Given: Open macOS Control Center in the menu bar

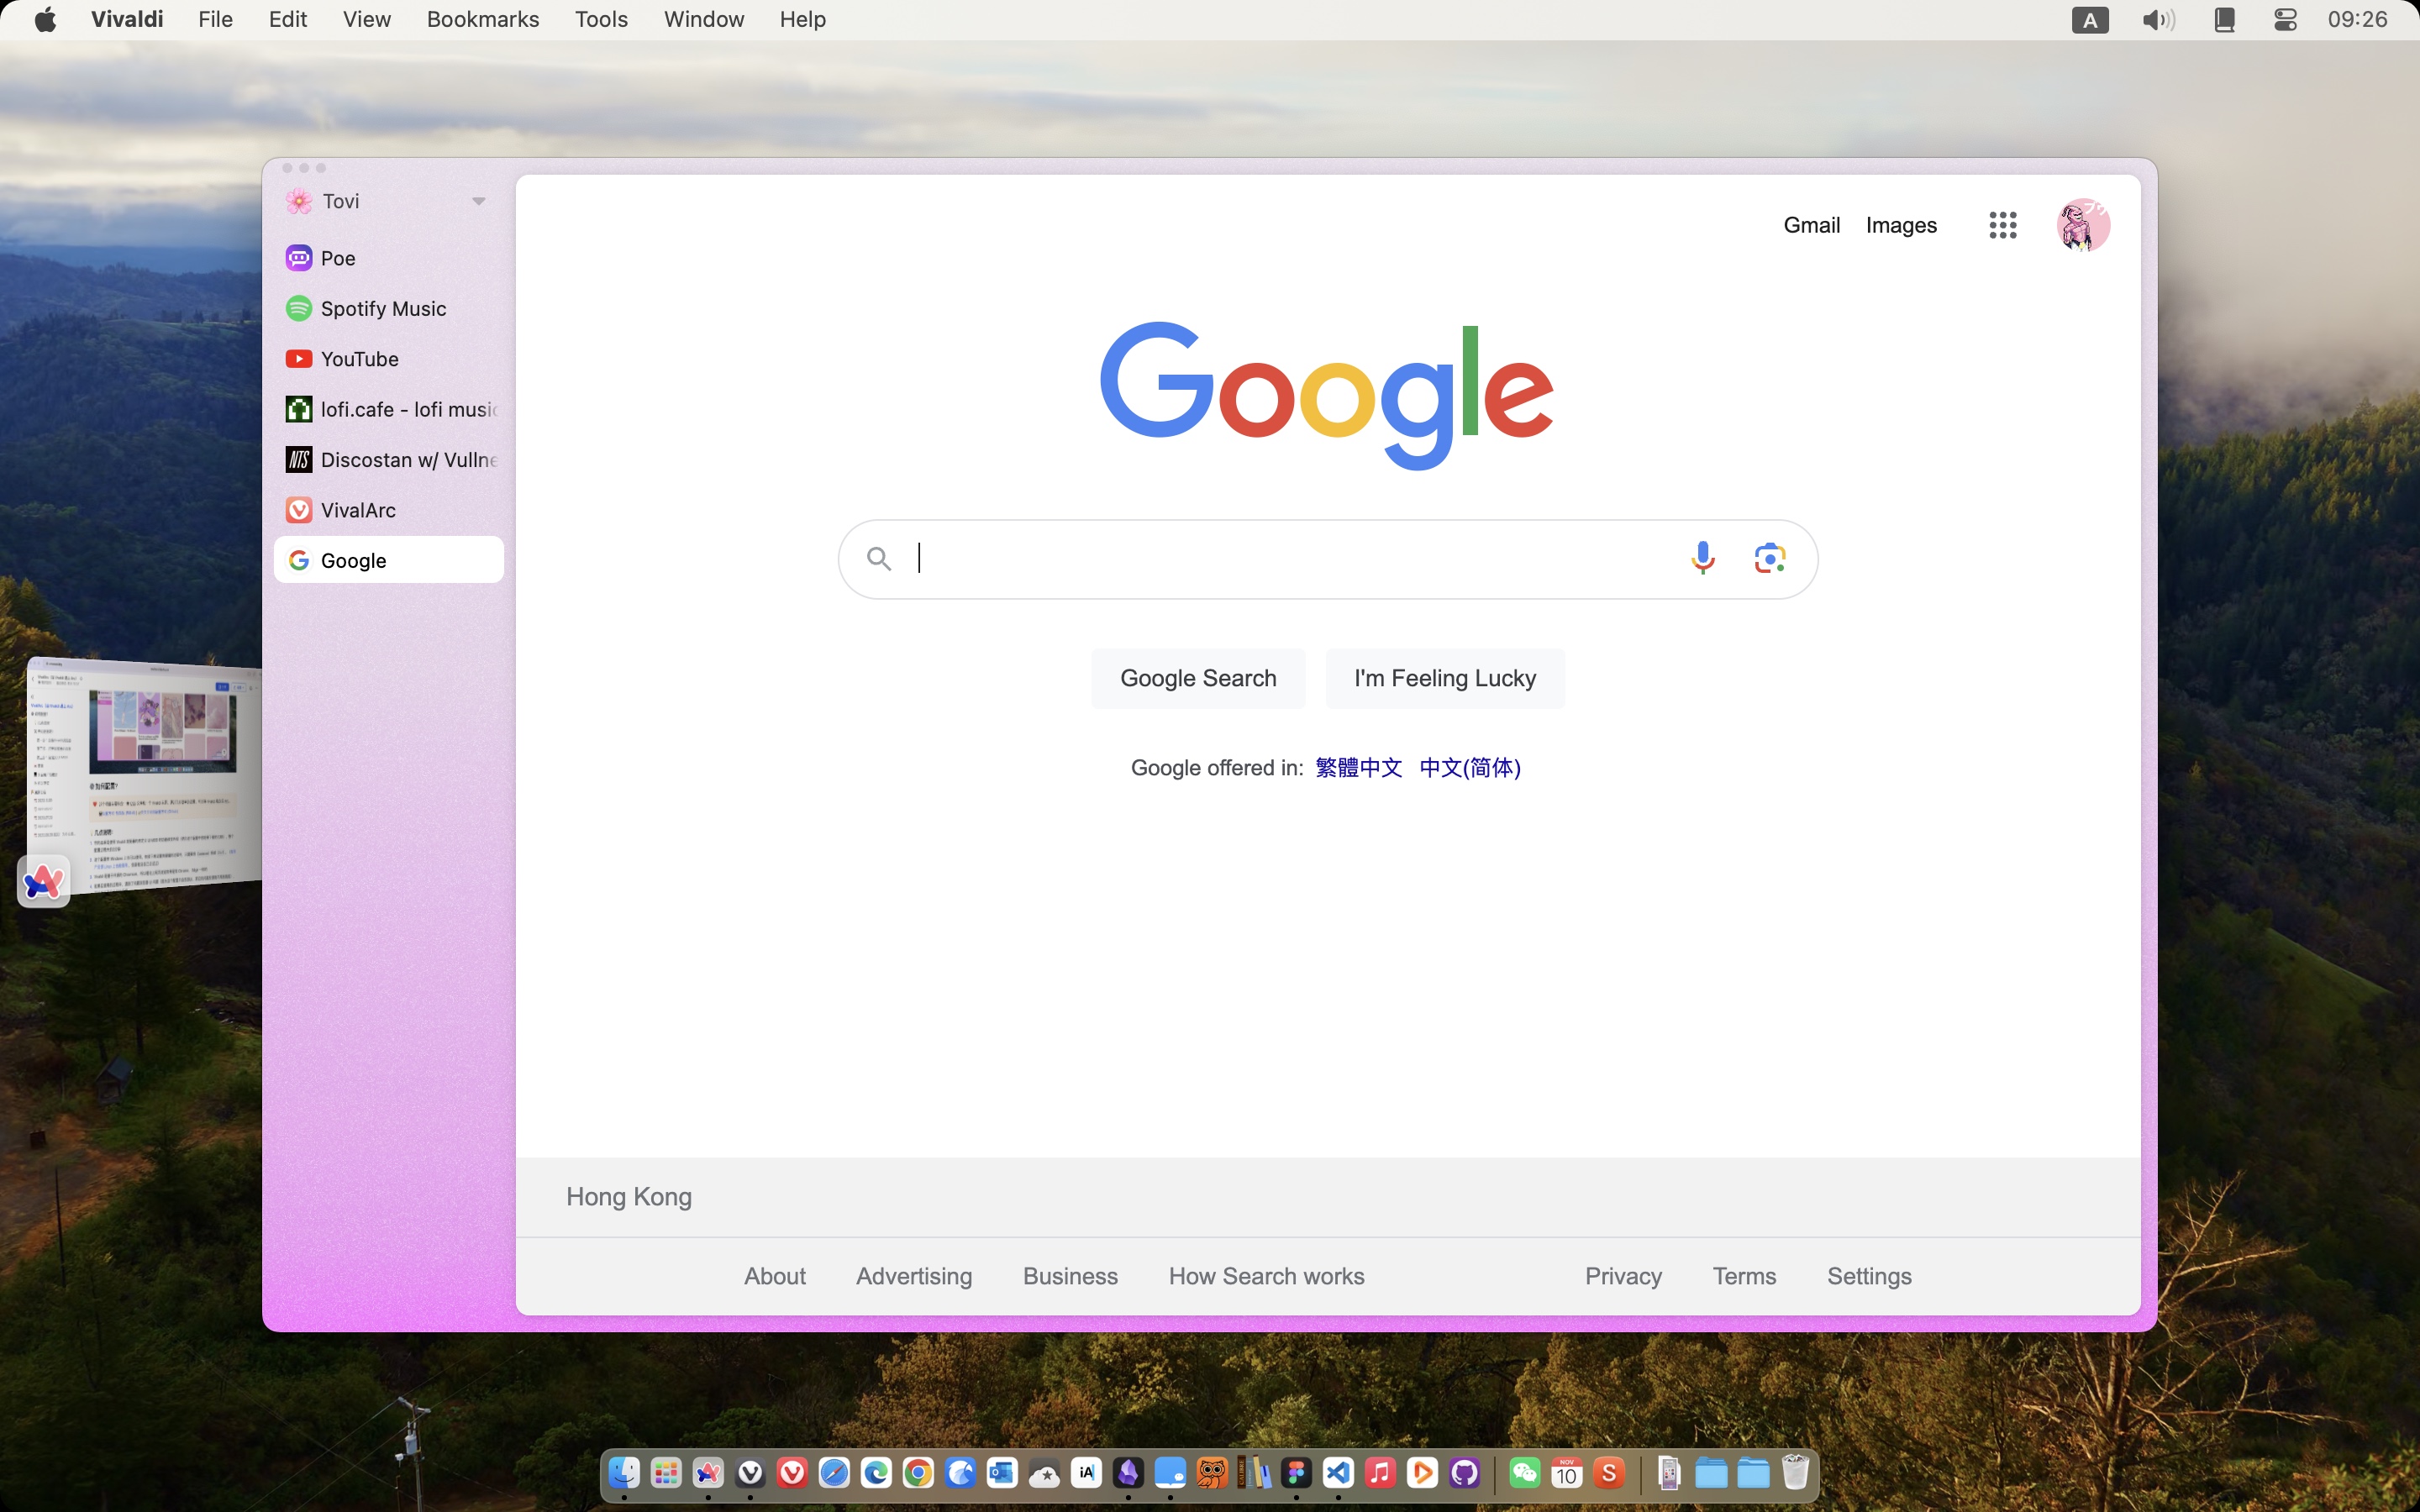Looking at the screenshot, I should 2284,19.
